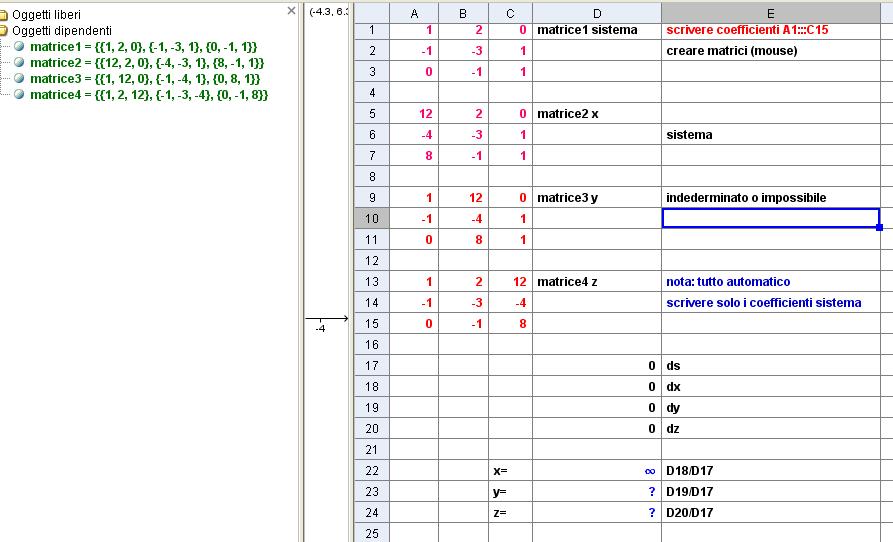The image size is (893, 542).
Task: Click cell C22 labeled 'x='
Action: click(510, 471)
